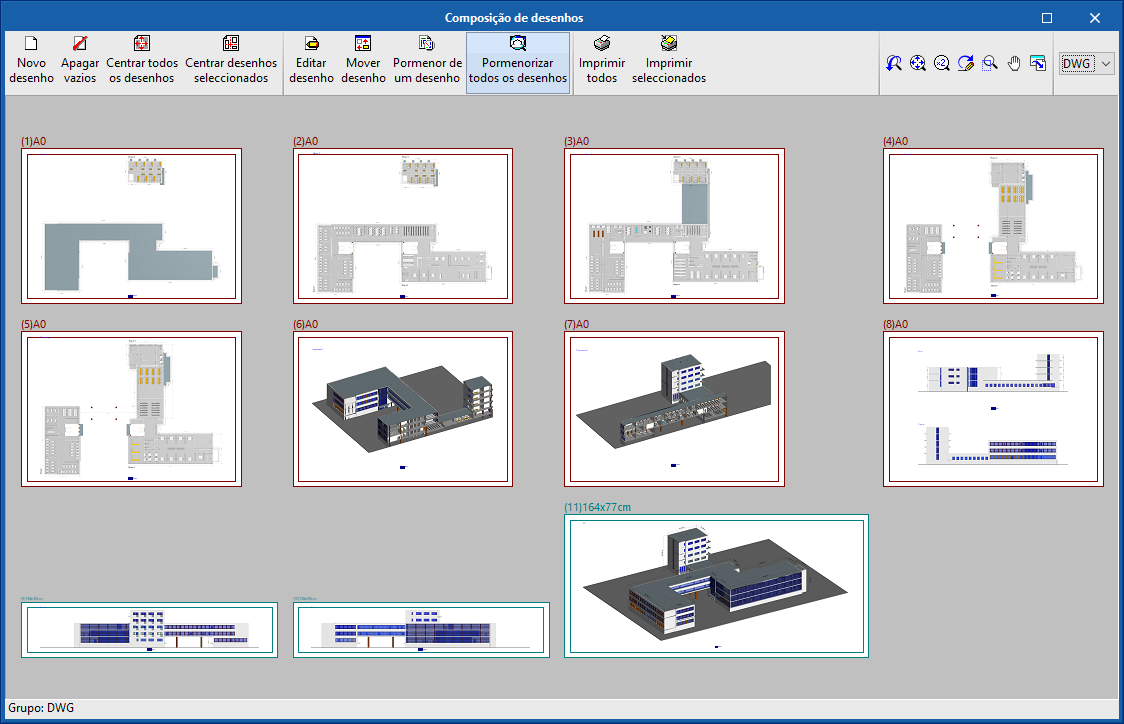Click Imprimir todos to print everything
Screen dimensions: 1124x724
601,62
